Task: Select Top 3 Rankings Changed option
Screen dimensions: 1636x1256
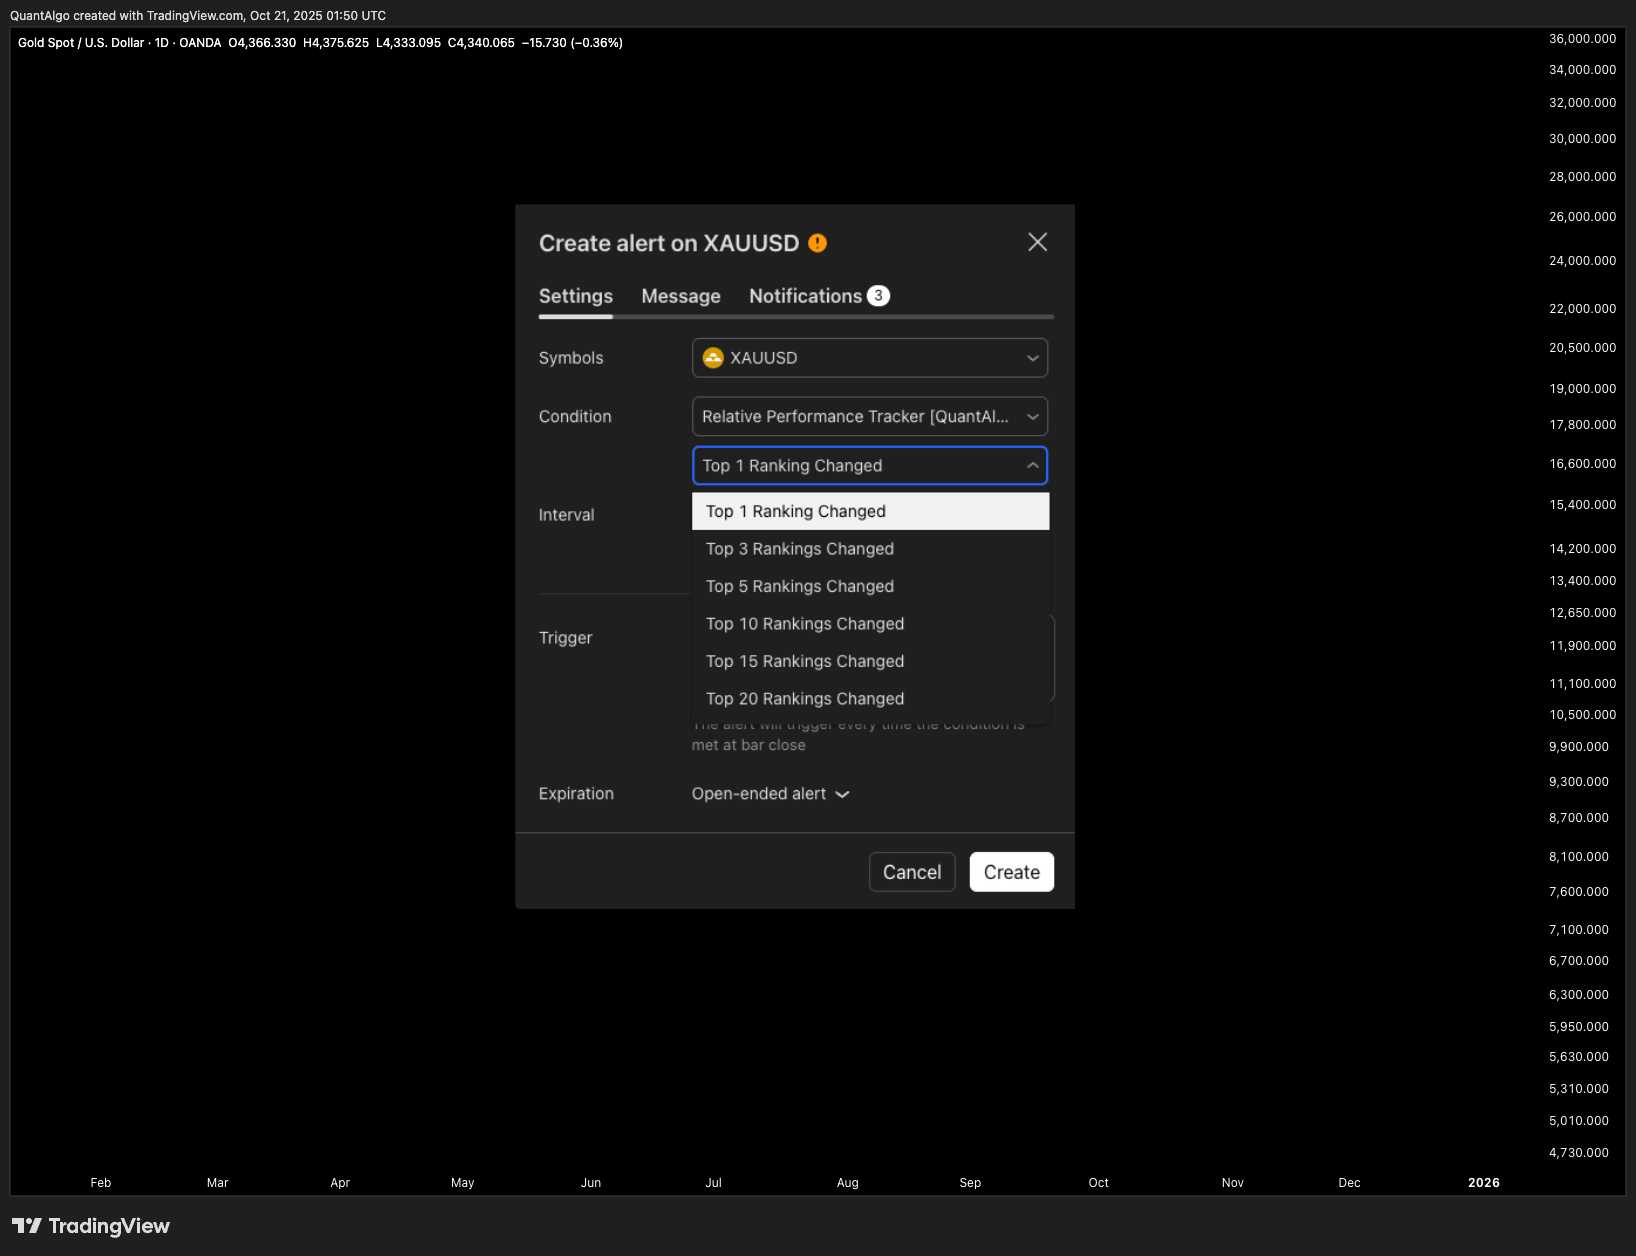Action: 870,549
